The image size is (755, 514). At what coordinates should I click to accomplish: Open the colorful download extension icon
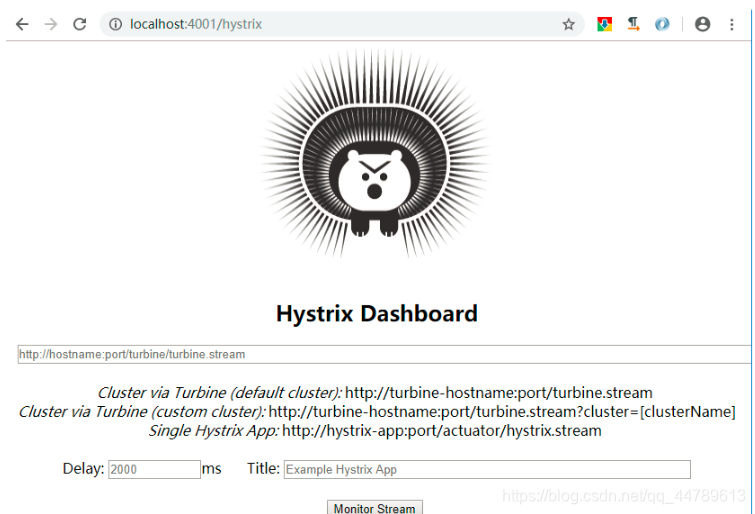coord(604,24)
